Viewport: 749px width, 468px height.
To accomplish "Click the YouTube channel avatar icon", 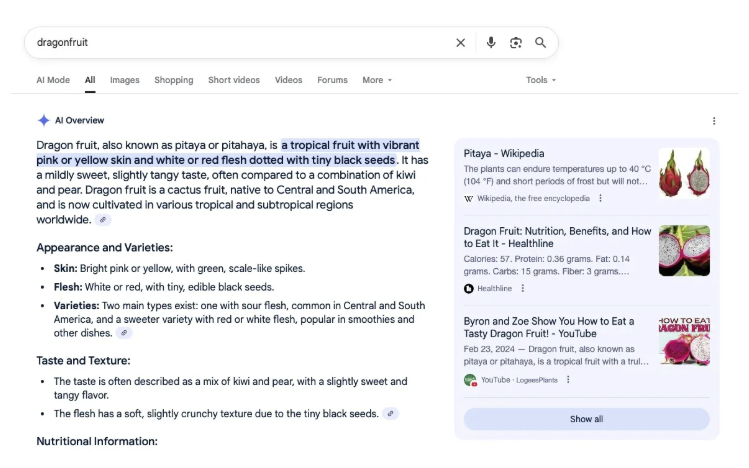I will pyautogui.click(x=471, y=380).
